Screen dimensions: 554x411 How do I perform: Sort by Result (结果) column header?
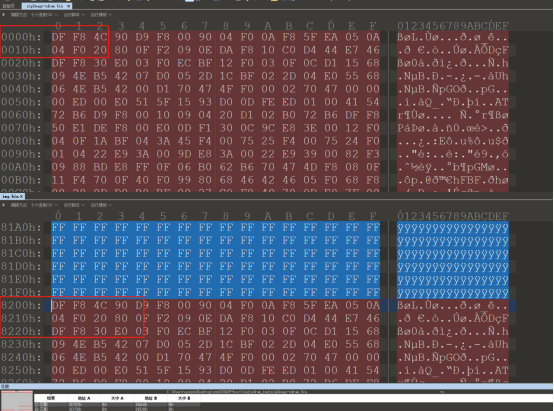pyautogui.click(x=51, y=398)
